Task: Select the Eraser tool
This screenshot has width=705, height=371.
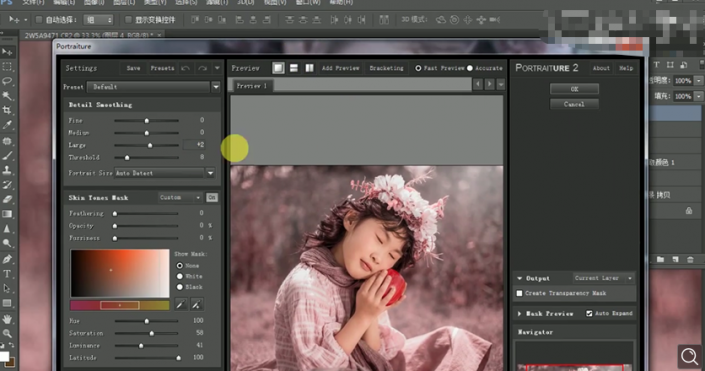Action: point(7,199)
